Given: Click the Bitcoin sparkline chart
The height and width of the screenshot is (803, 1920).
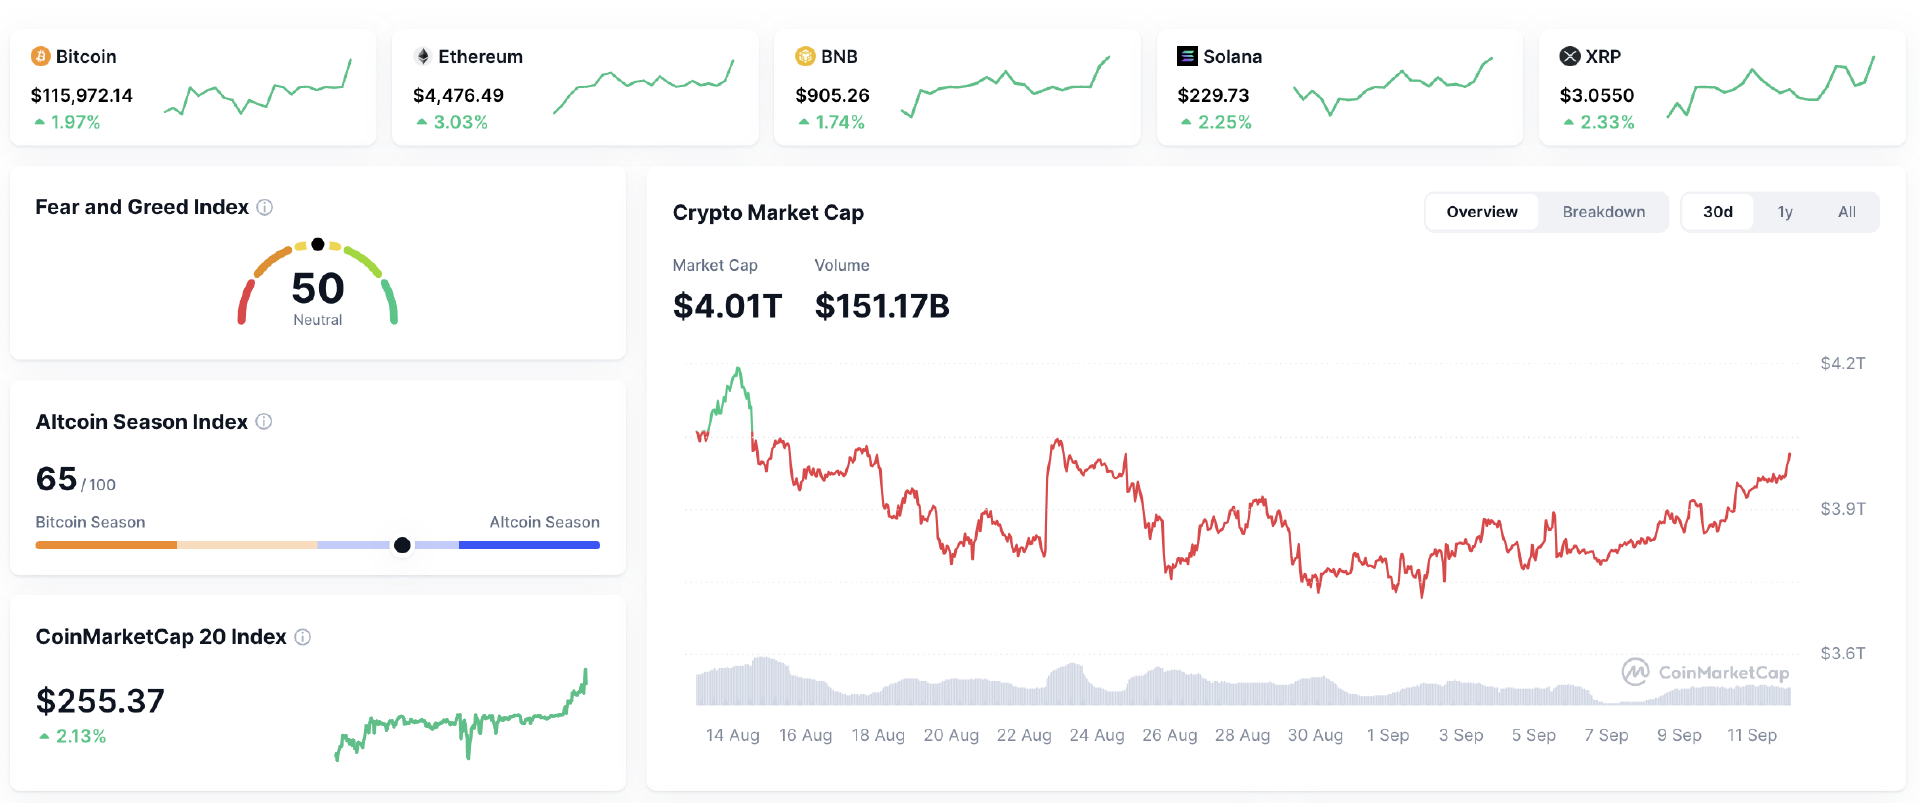Looking at the screenshot, I should (x=257, y=87).
